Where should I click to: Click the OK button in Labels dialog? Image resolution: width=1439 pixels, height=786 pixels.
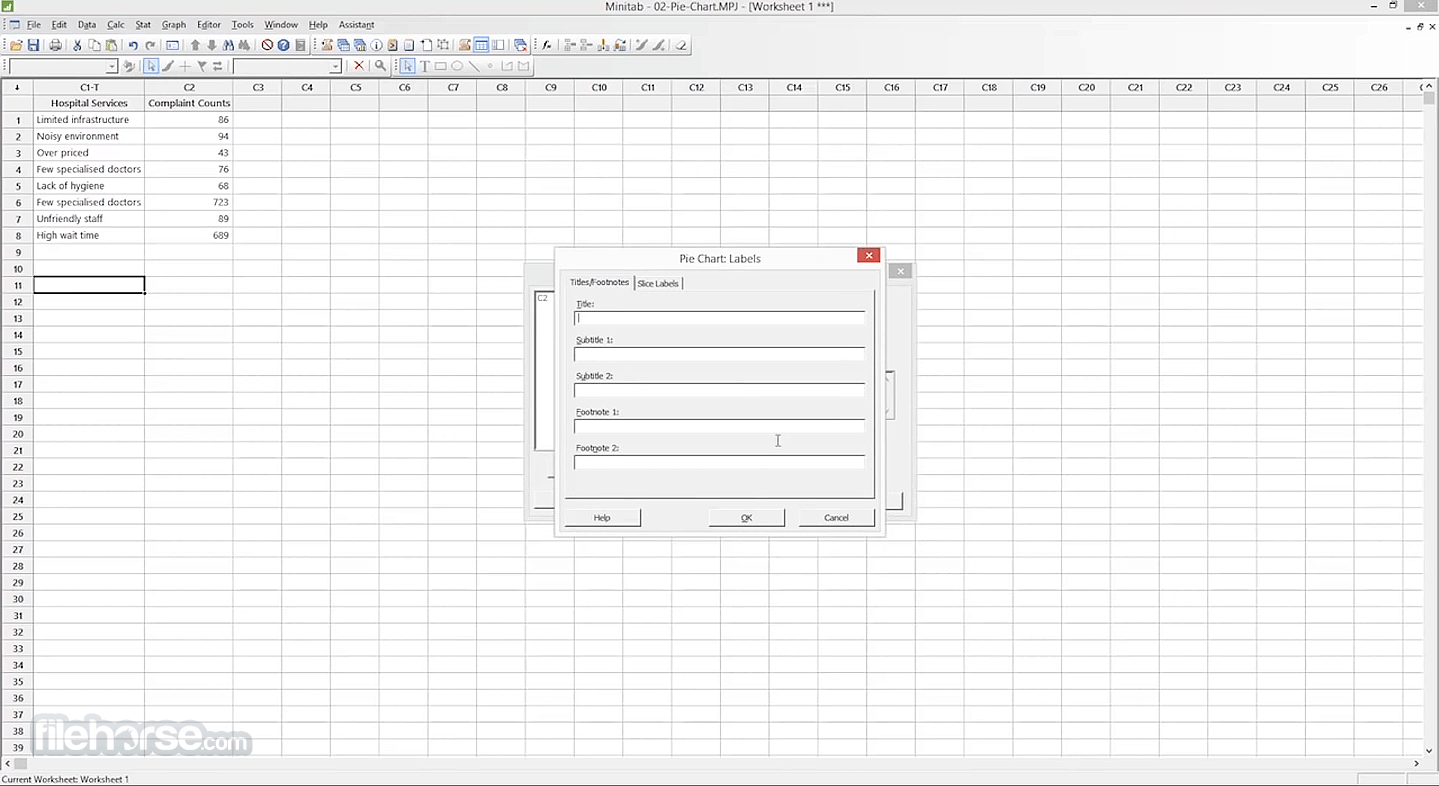746,517
